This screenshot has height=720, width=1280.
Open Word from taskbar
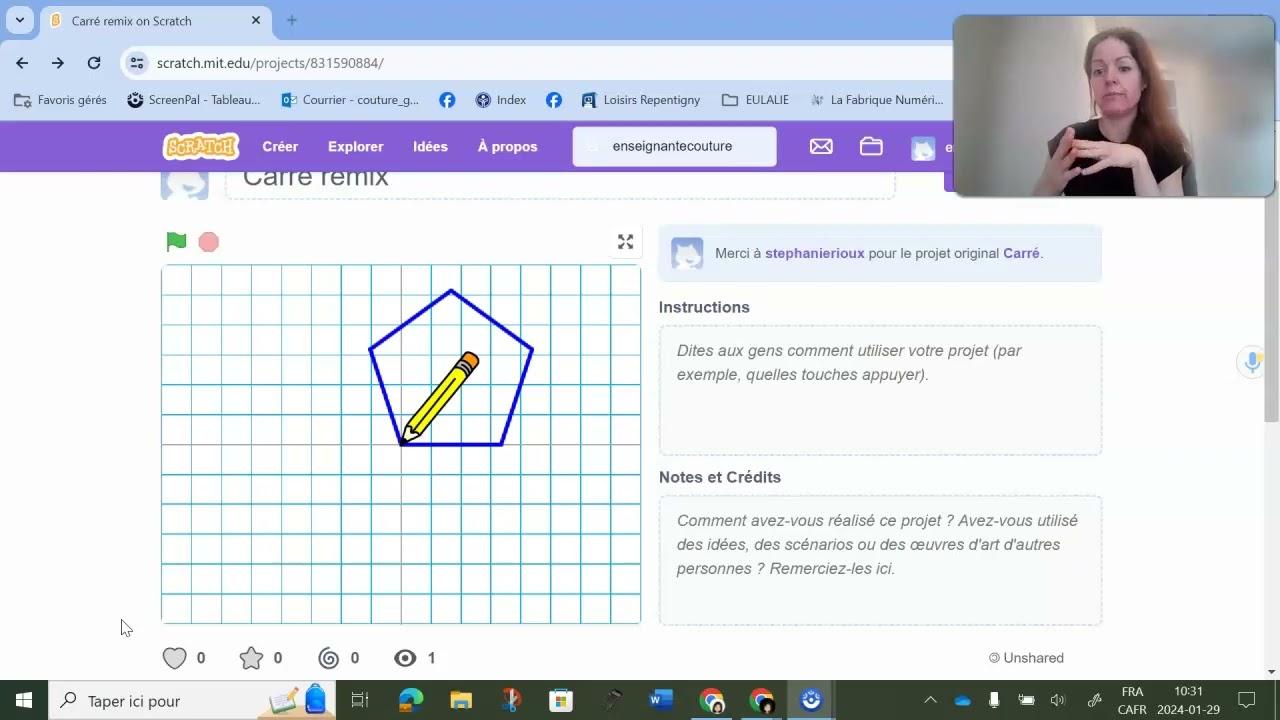click(661, 701)
